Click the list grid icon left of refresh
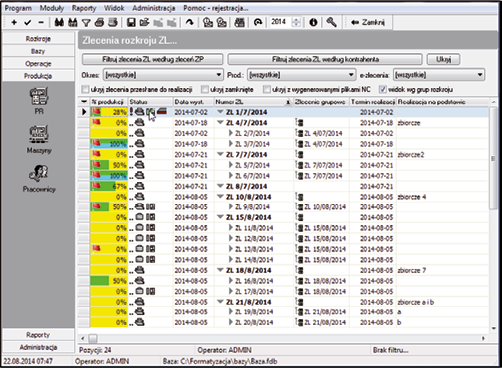502x370 pixels. (x=239, y=22)
